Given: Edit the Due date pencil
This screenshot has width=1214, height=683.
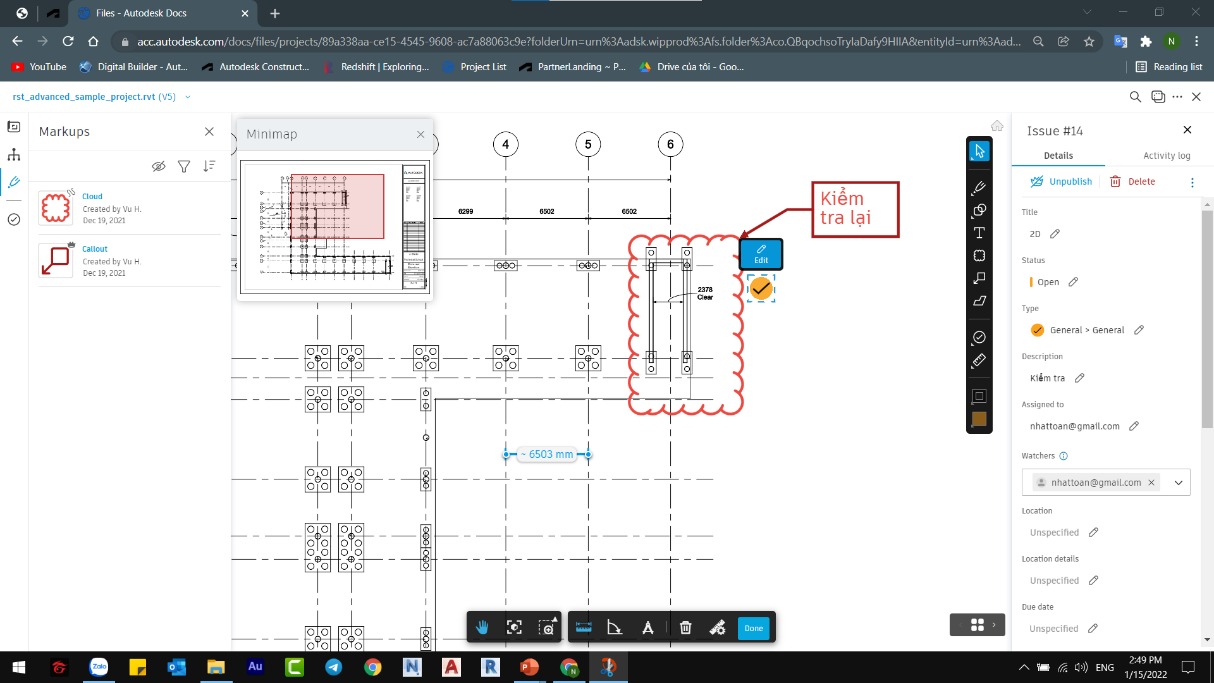Looking at the screenshot, I should 1093,629.
